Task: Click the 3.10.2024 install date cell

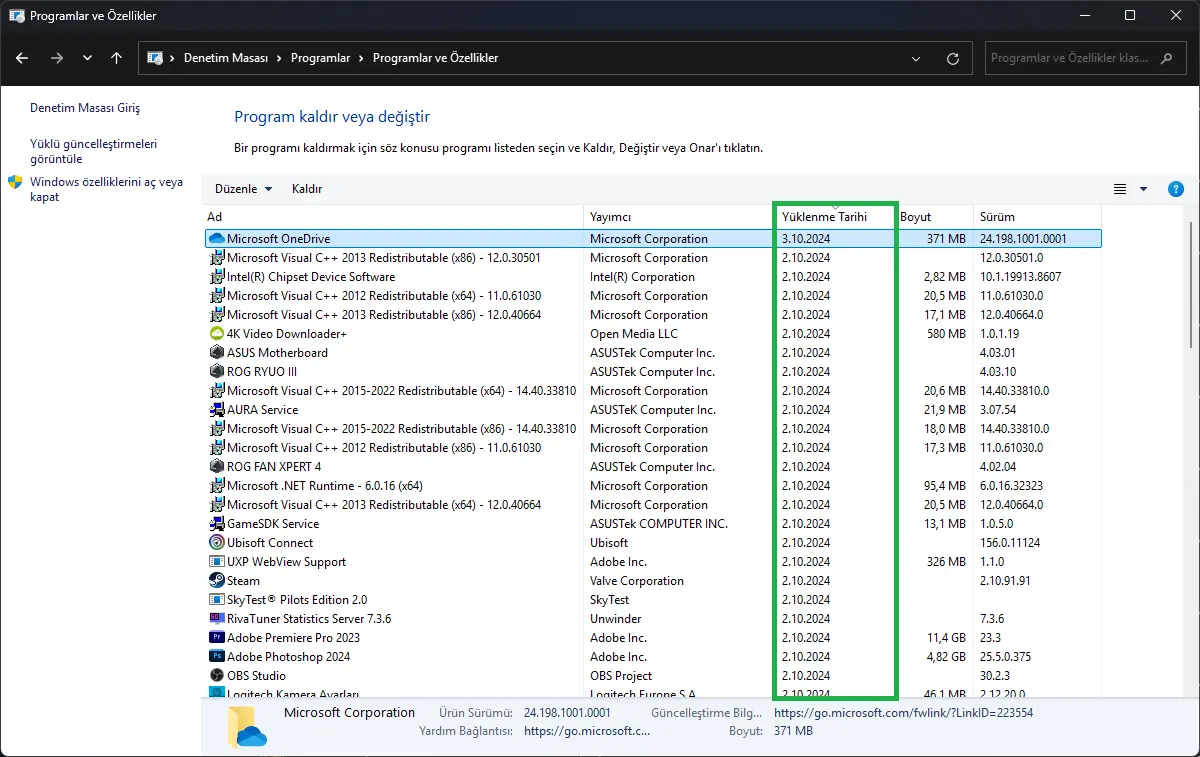Action: point(806,239)
